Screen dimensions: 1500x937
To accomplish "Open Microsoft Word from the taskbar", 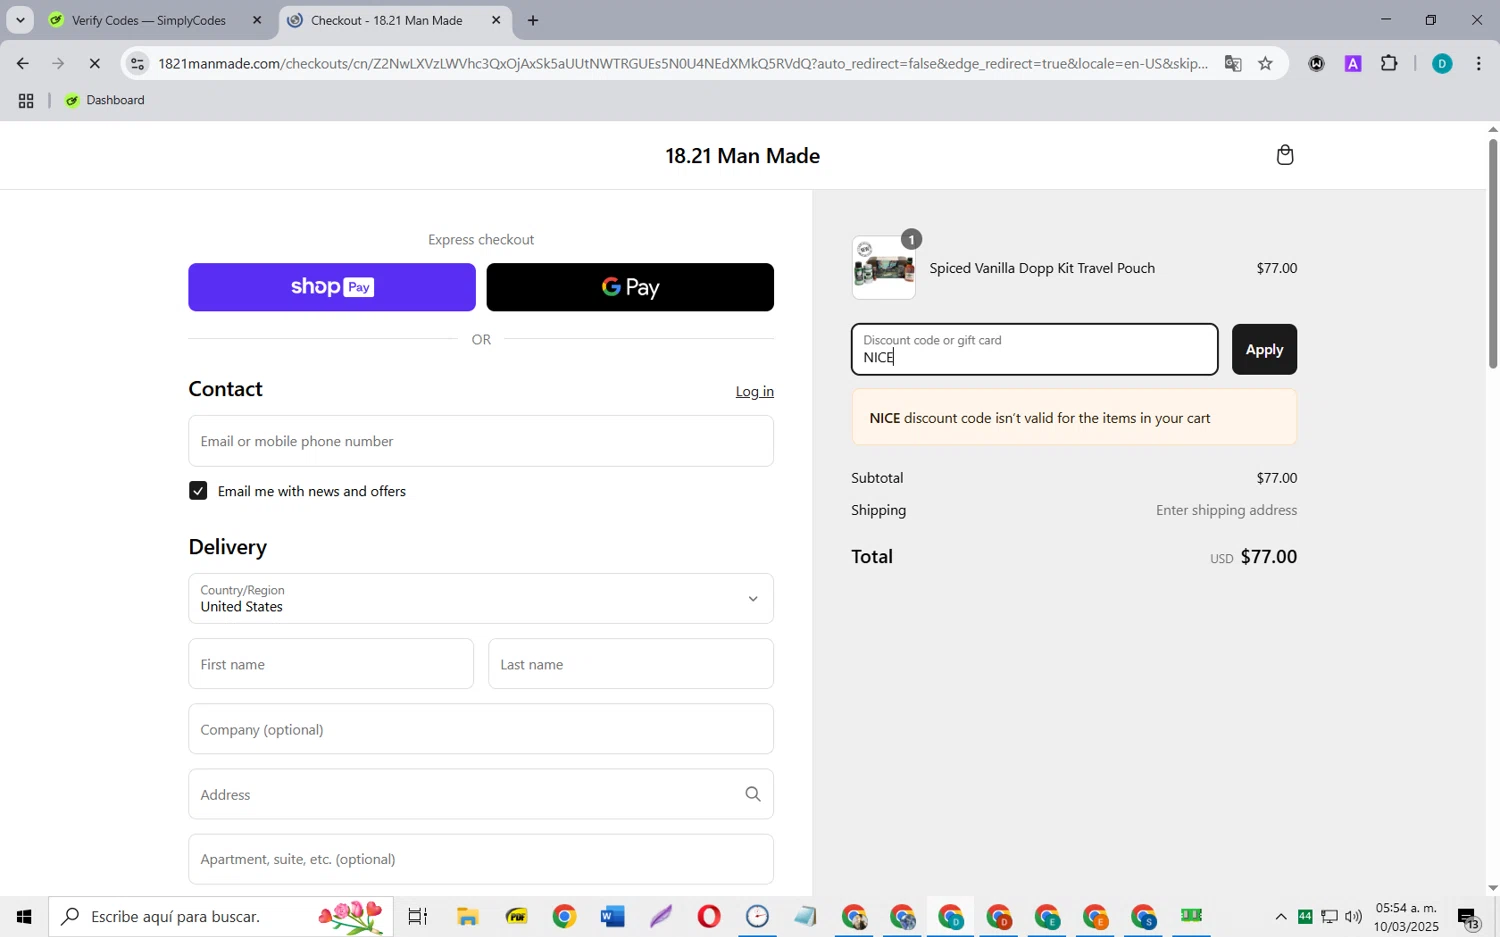I will (612, 916).
